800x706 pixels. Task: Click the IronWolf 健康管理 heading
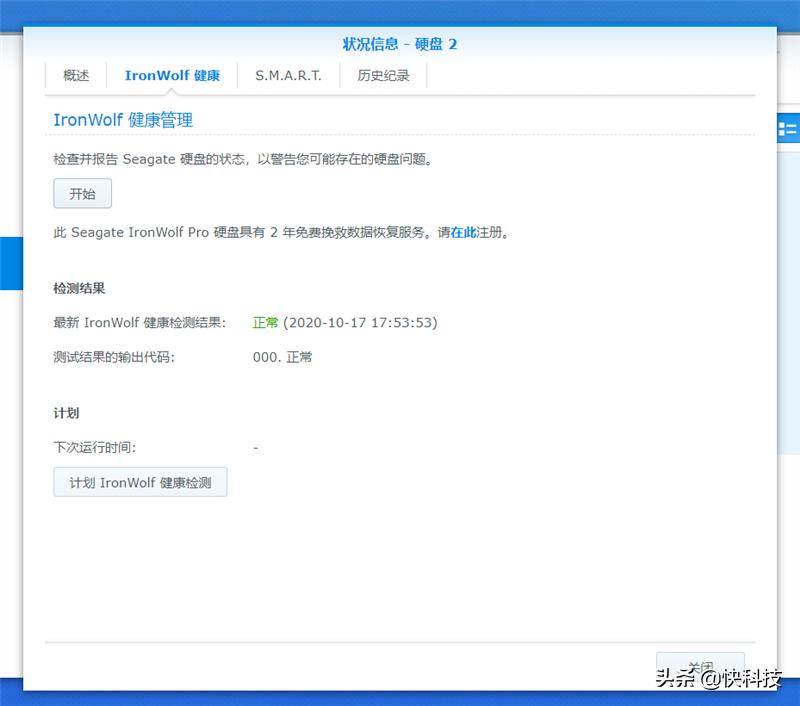[122, 119]
